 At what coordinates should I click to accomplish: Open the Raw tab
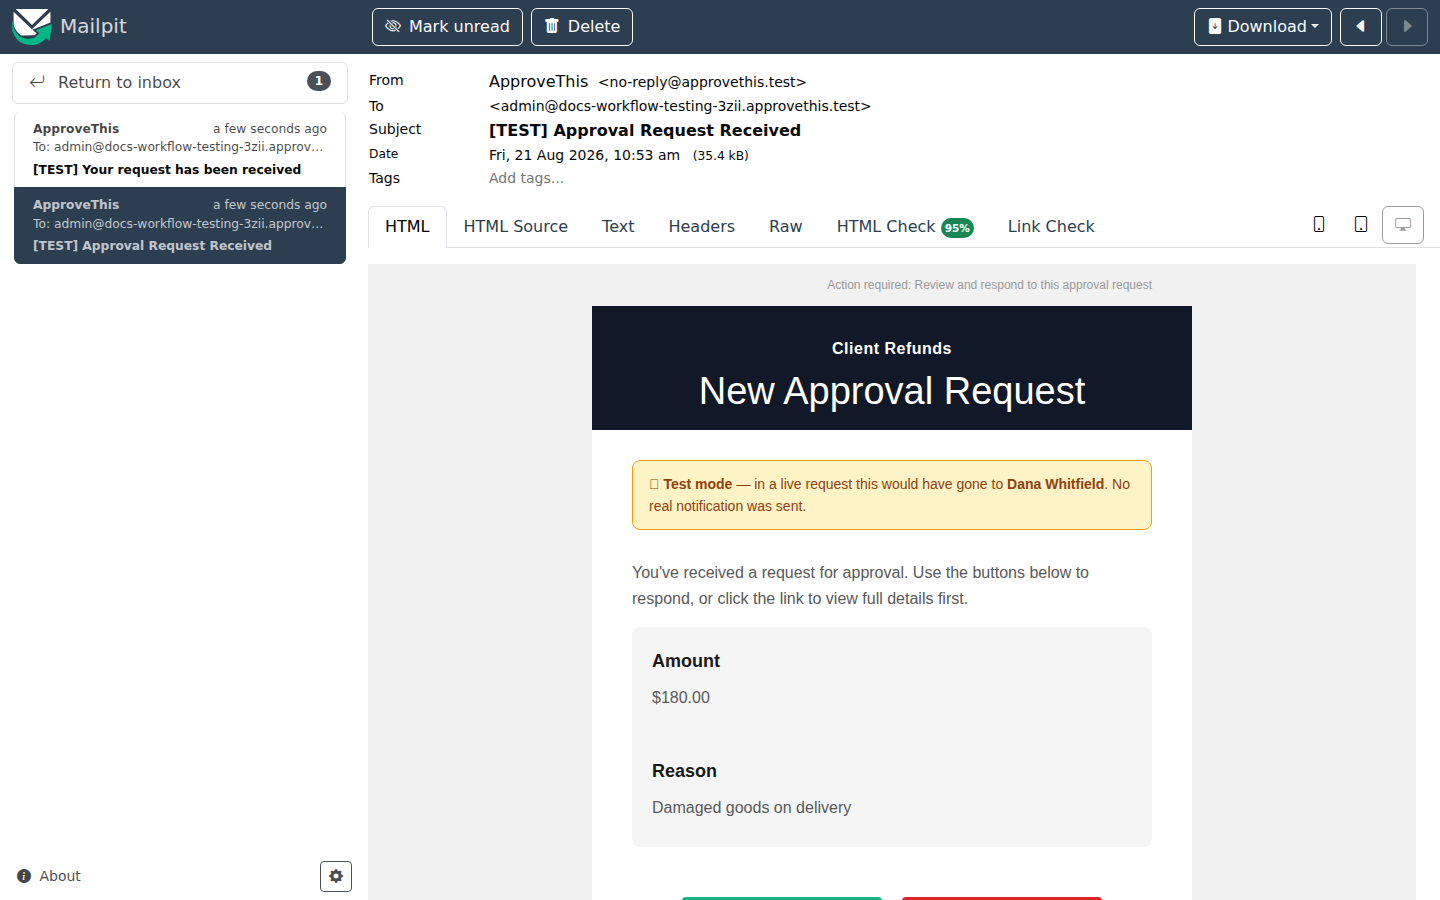pyautogui.click(x=786, y=227)
